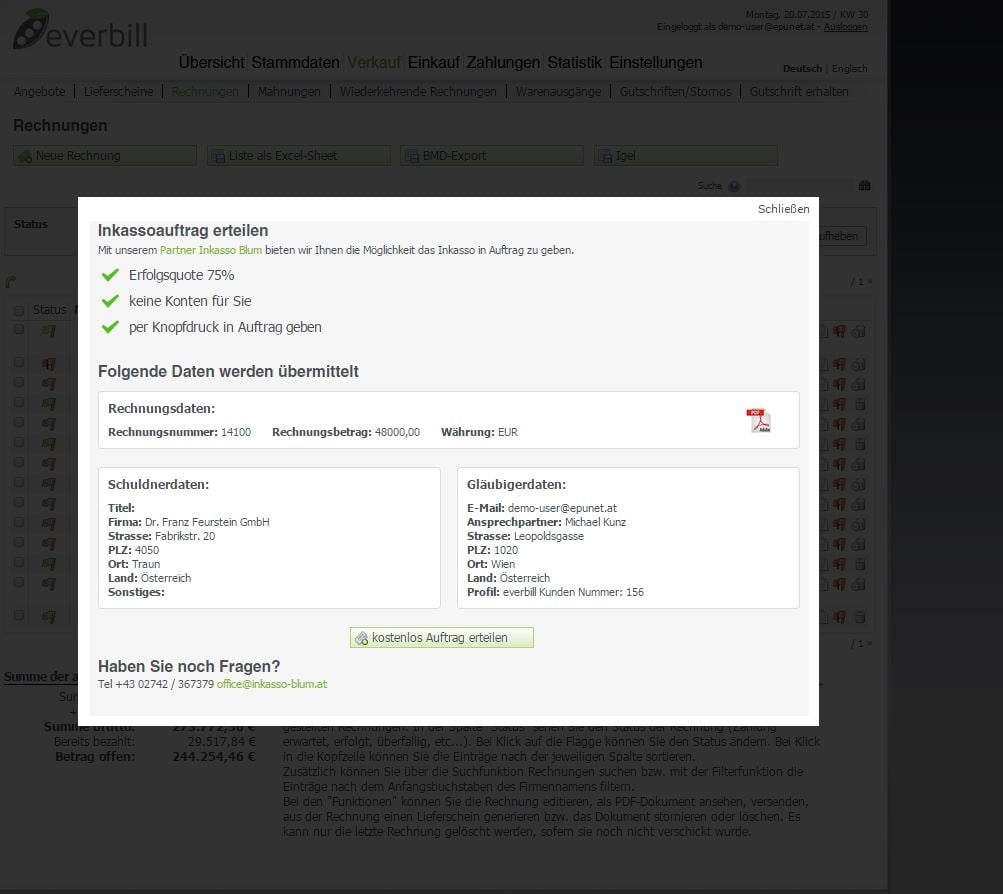Click the Status column header
The height and width of the screenshot is (894, 1003).
tap(49, 310)
